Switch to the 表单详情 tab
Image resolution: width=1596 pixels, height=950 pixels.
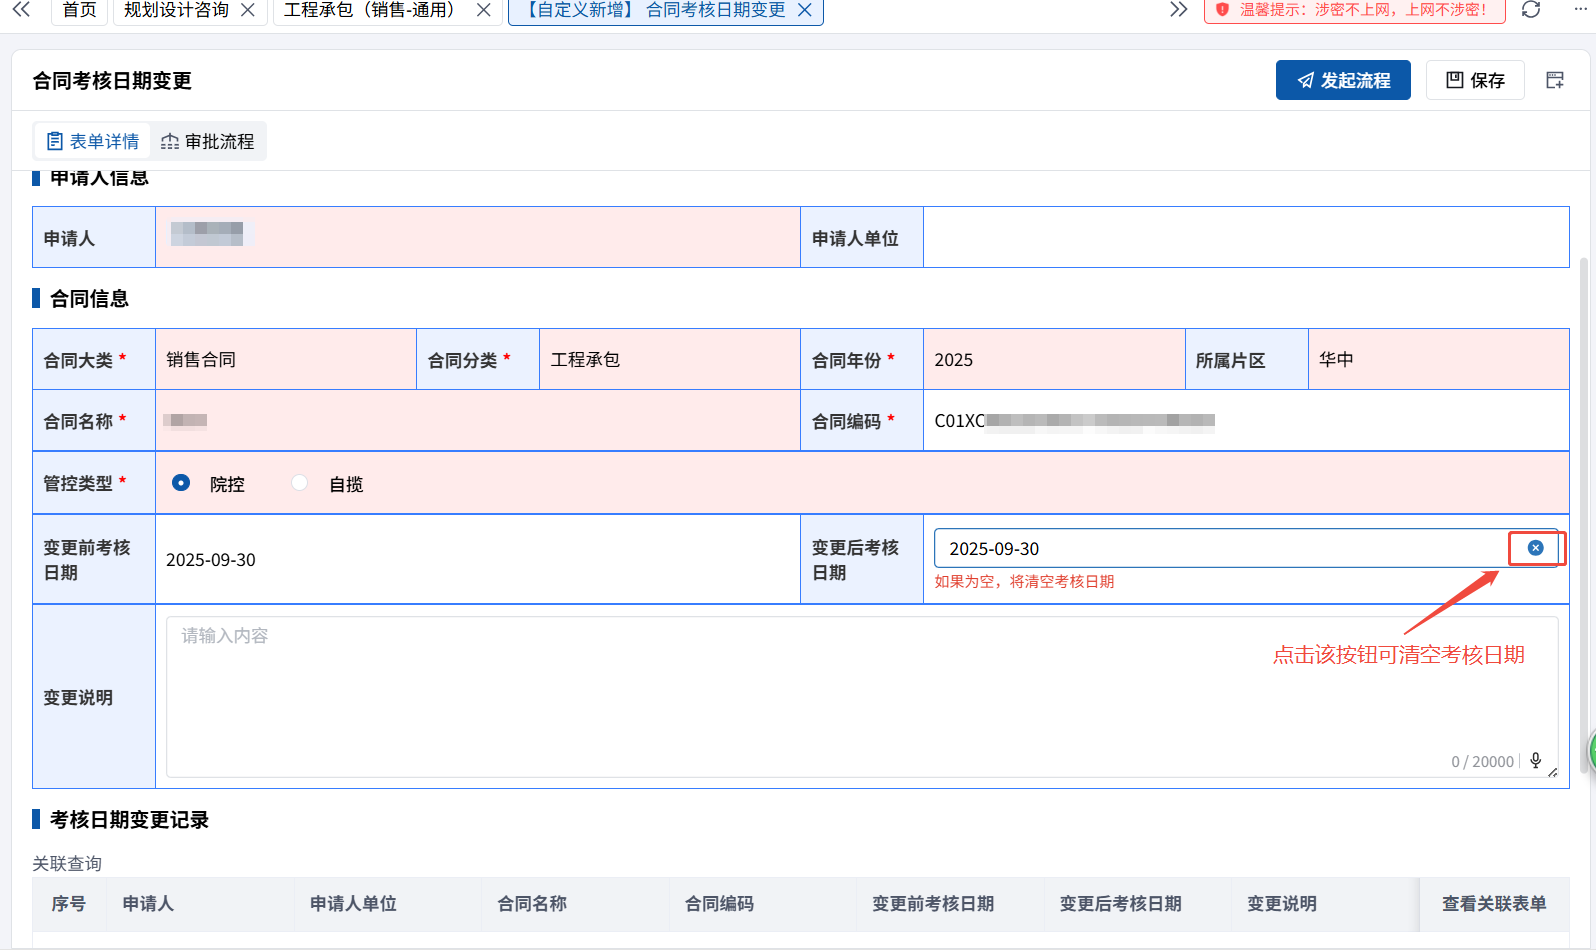pos(93,141)
